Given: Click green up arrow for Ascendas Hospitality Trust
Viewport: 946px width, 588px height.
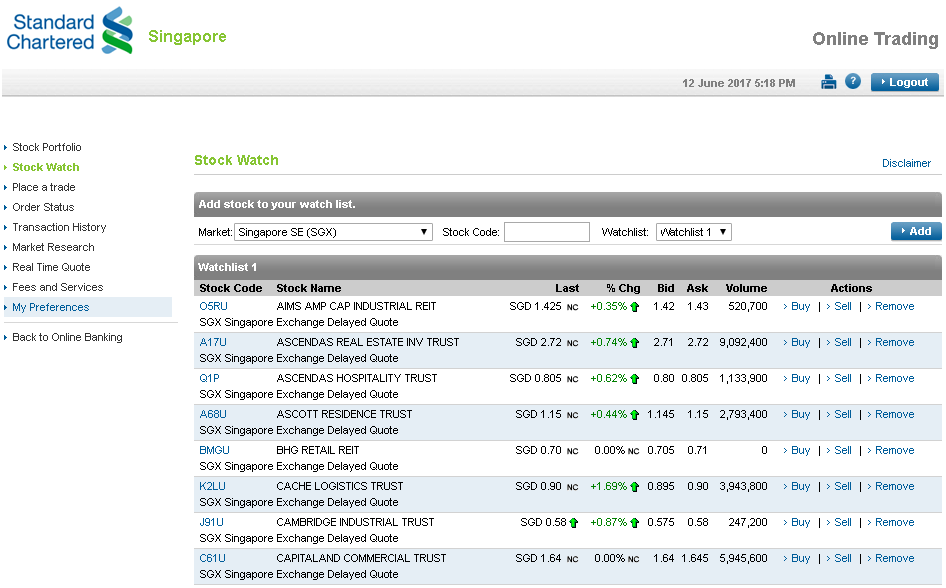Looking at the screenshot, I should point(634,379).
